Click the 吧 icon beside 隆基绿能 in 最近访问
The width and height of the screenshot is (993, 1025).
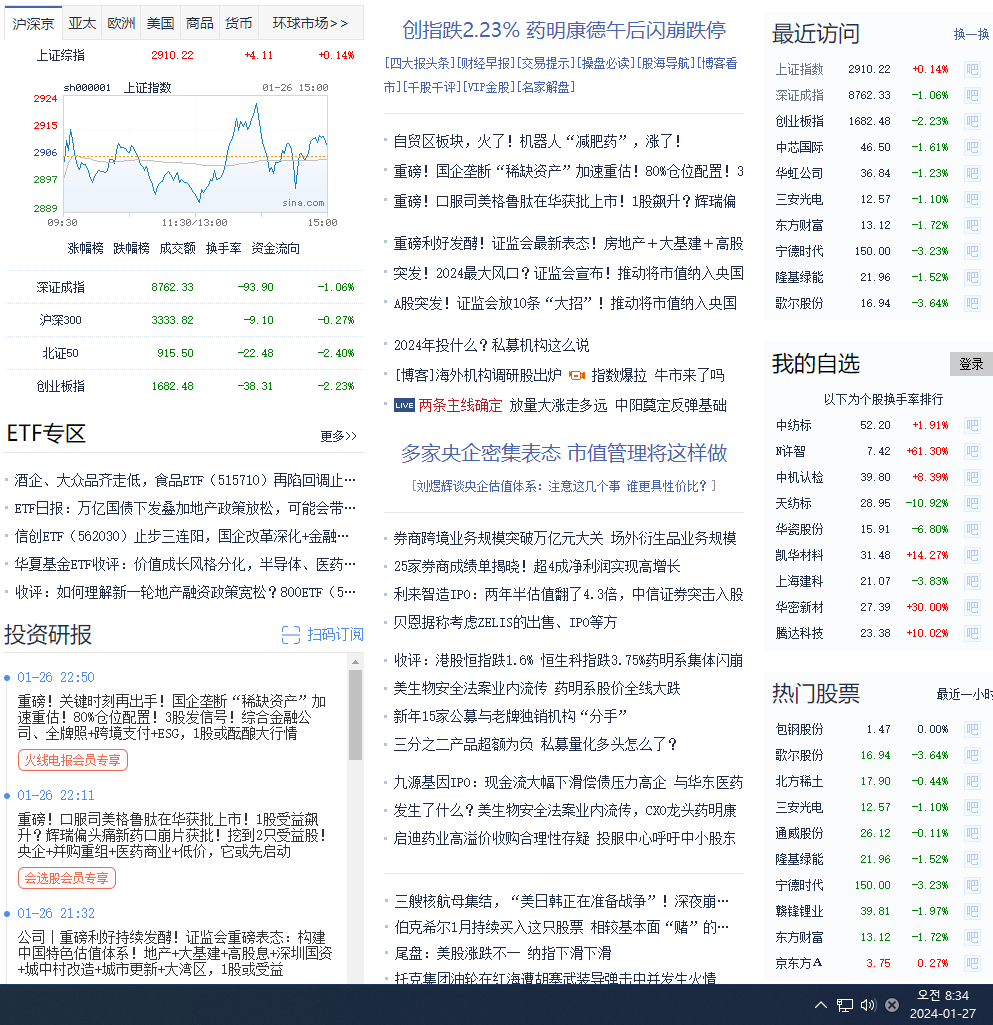972,277
